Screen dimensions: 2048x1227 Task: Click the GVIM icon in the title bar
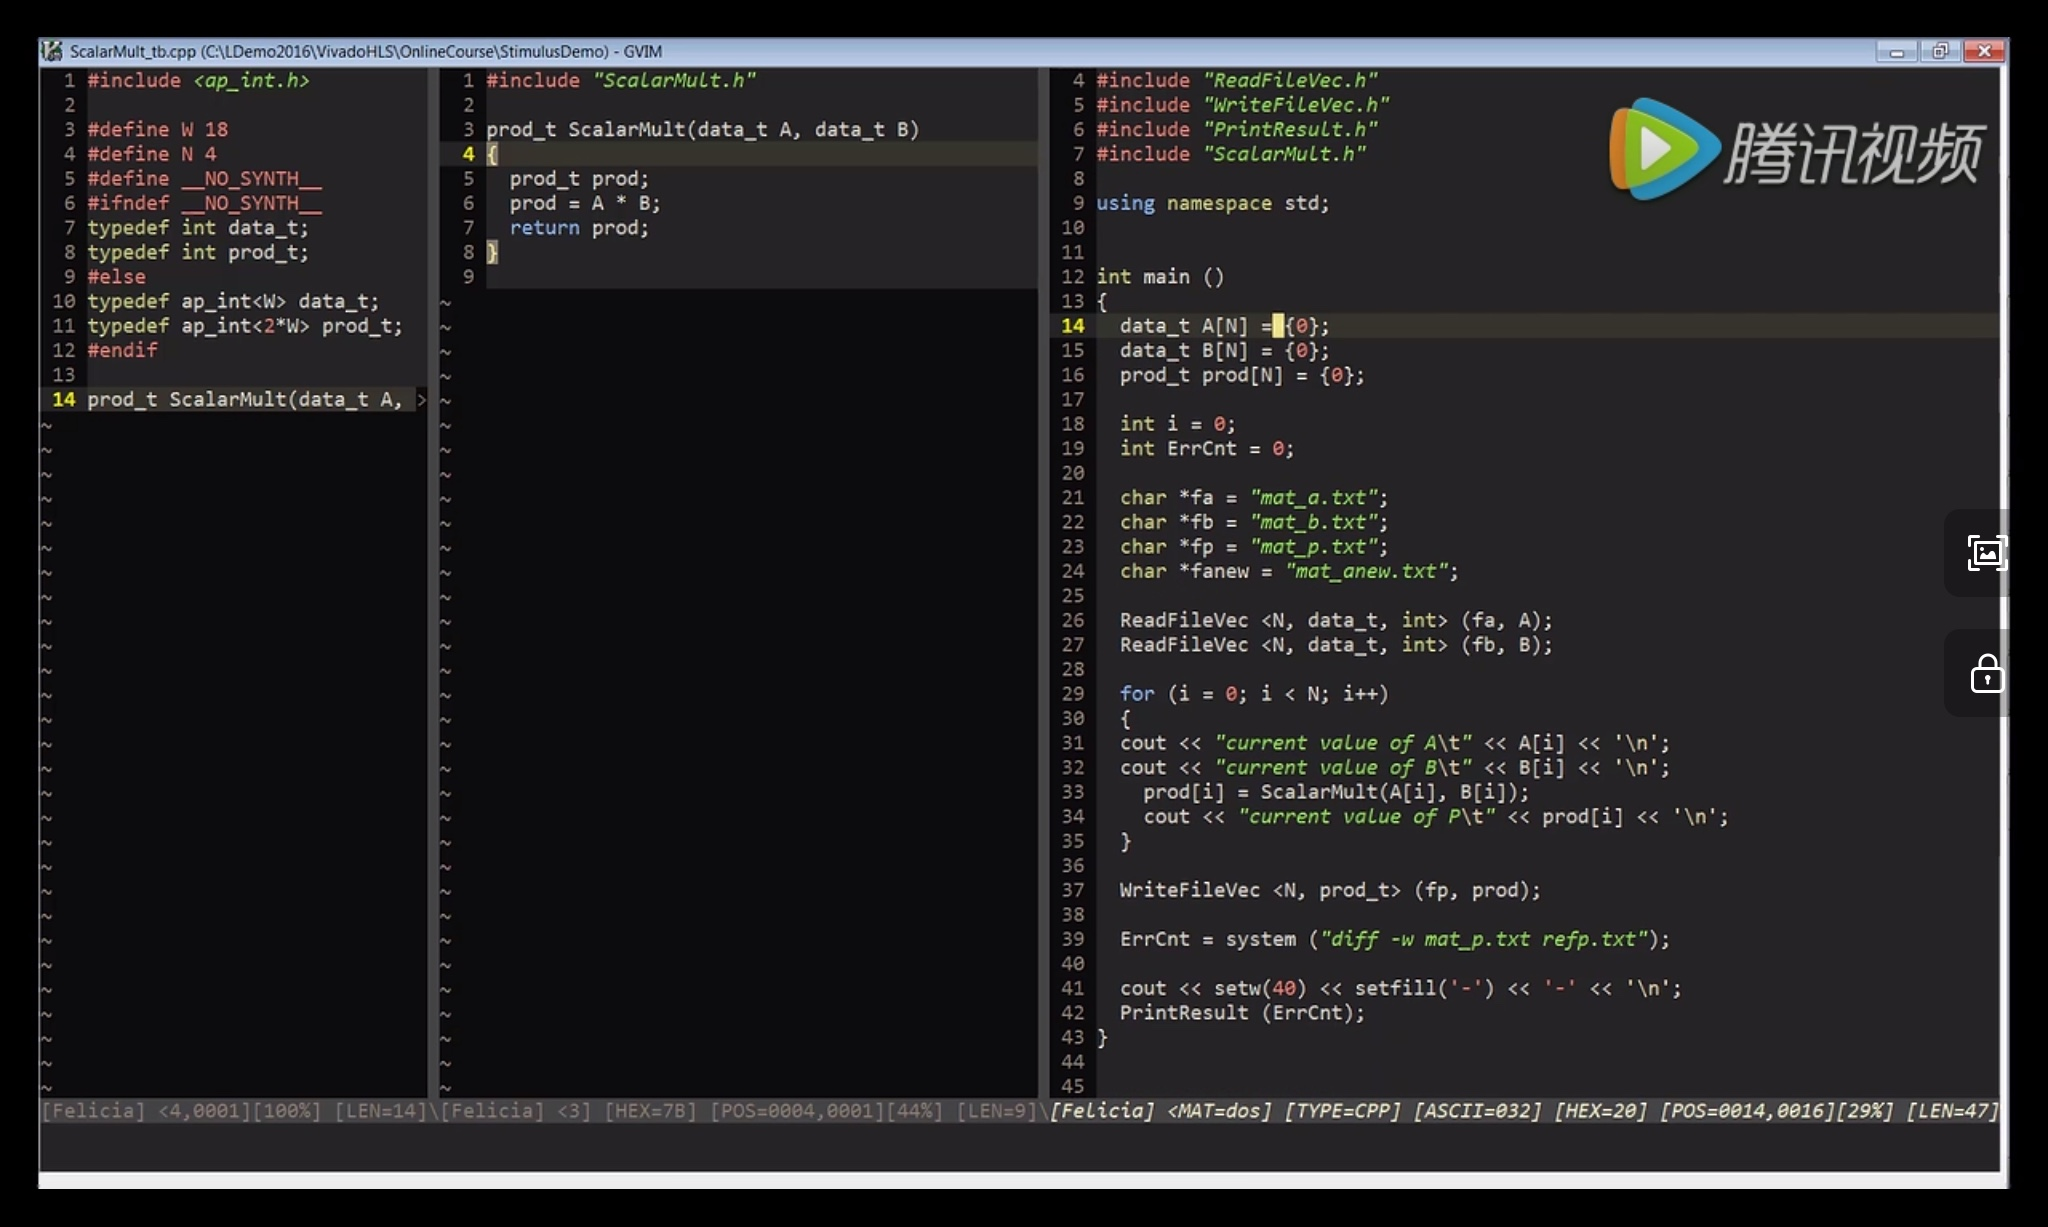[51, 51]
